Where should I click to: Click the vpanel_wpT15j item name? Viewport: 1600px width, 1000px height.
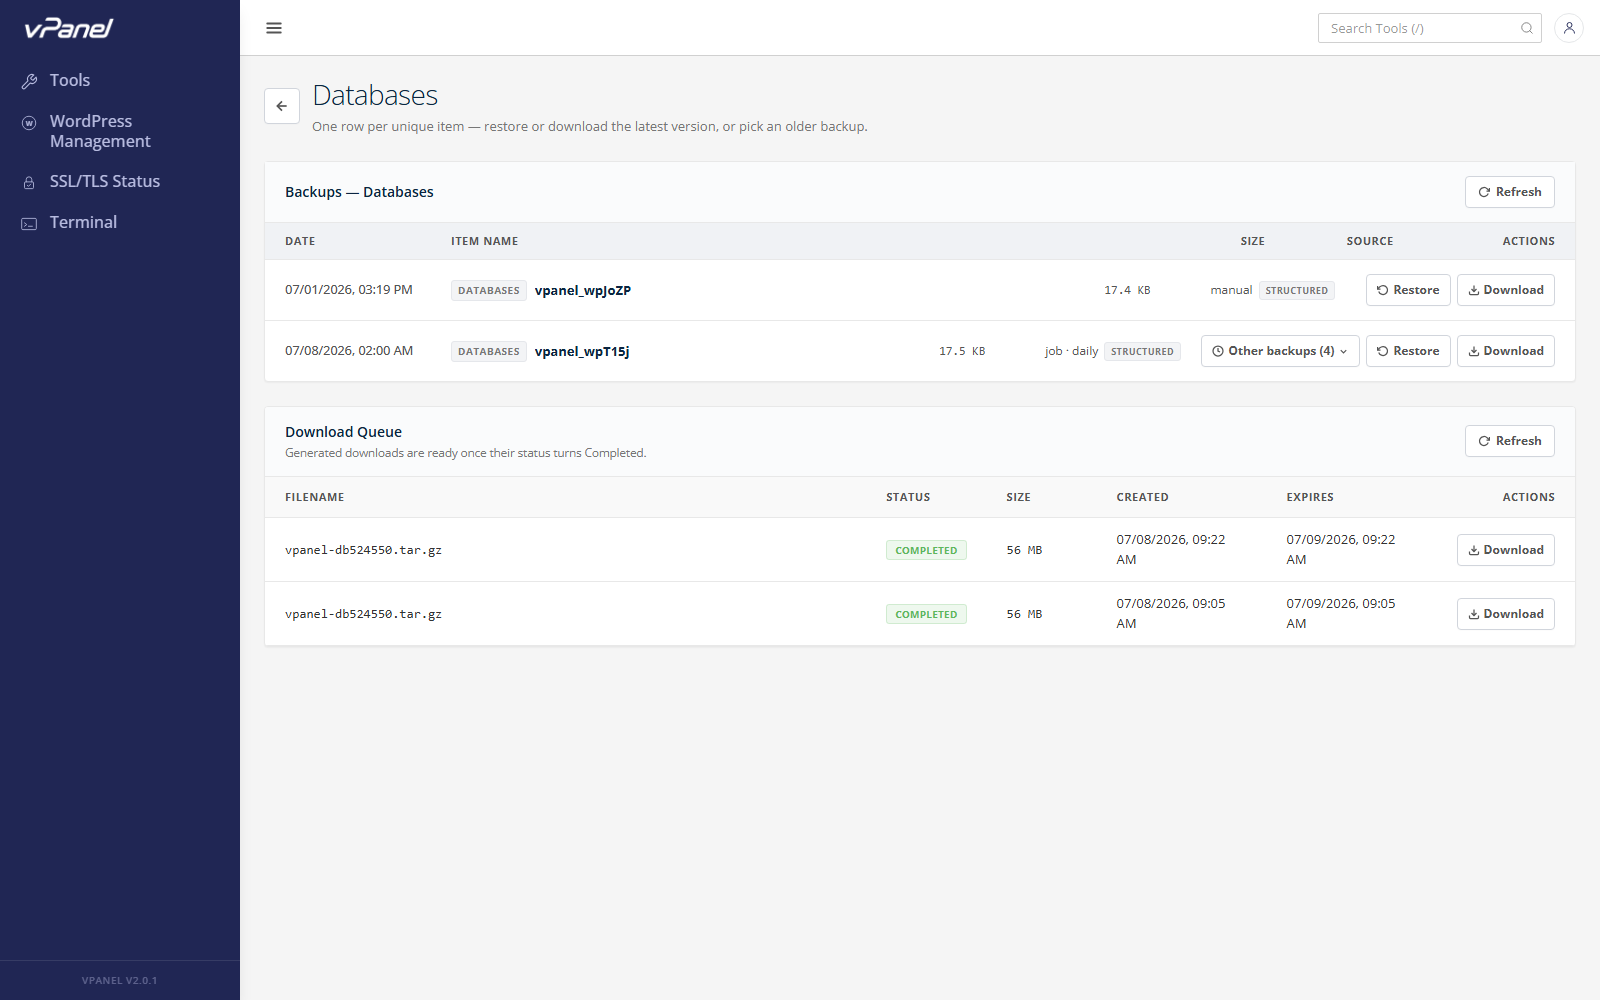582,352
